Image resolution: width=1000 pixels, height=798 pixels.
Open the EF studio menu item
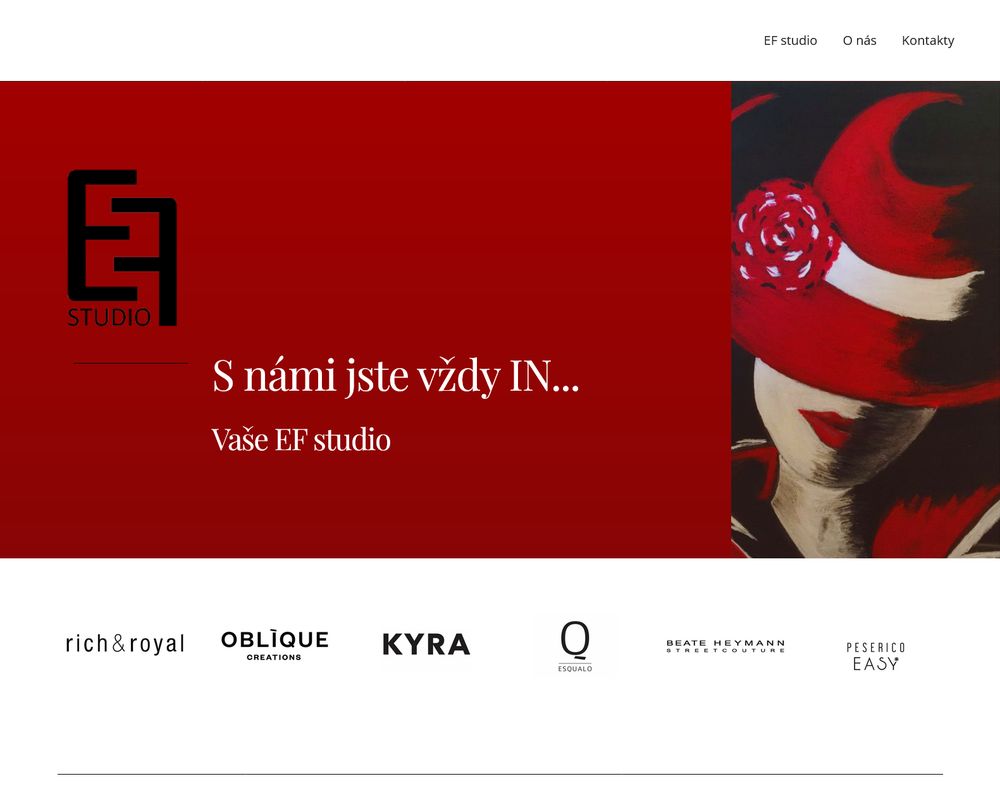(790, 40)
